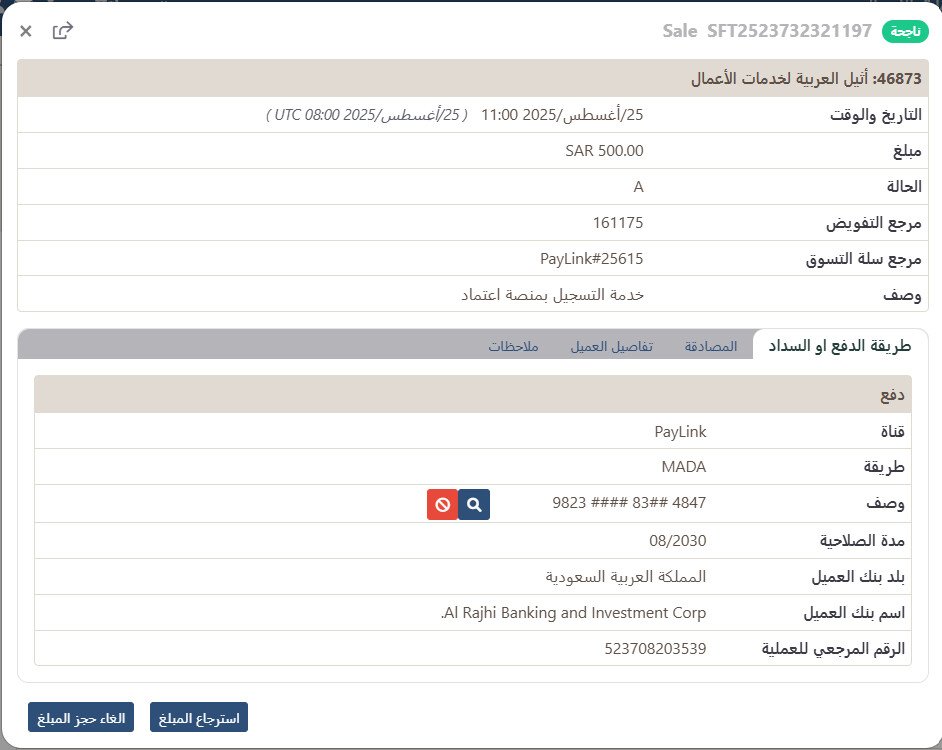Click the magnifier icon beside the card number
The height and width of the screenshot is (750, 942).
(x=474, y=505)
